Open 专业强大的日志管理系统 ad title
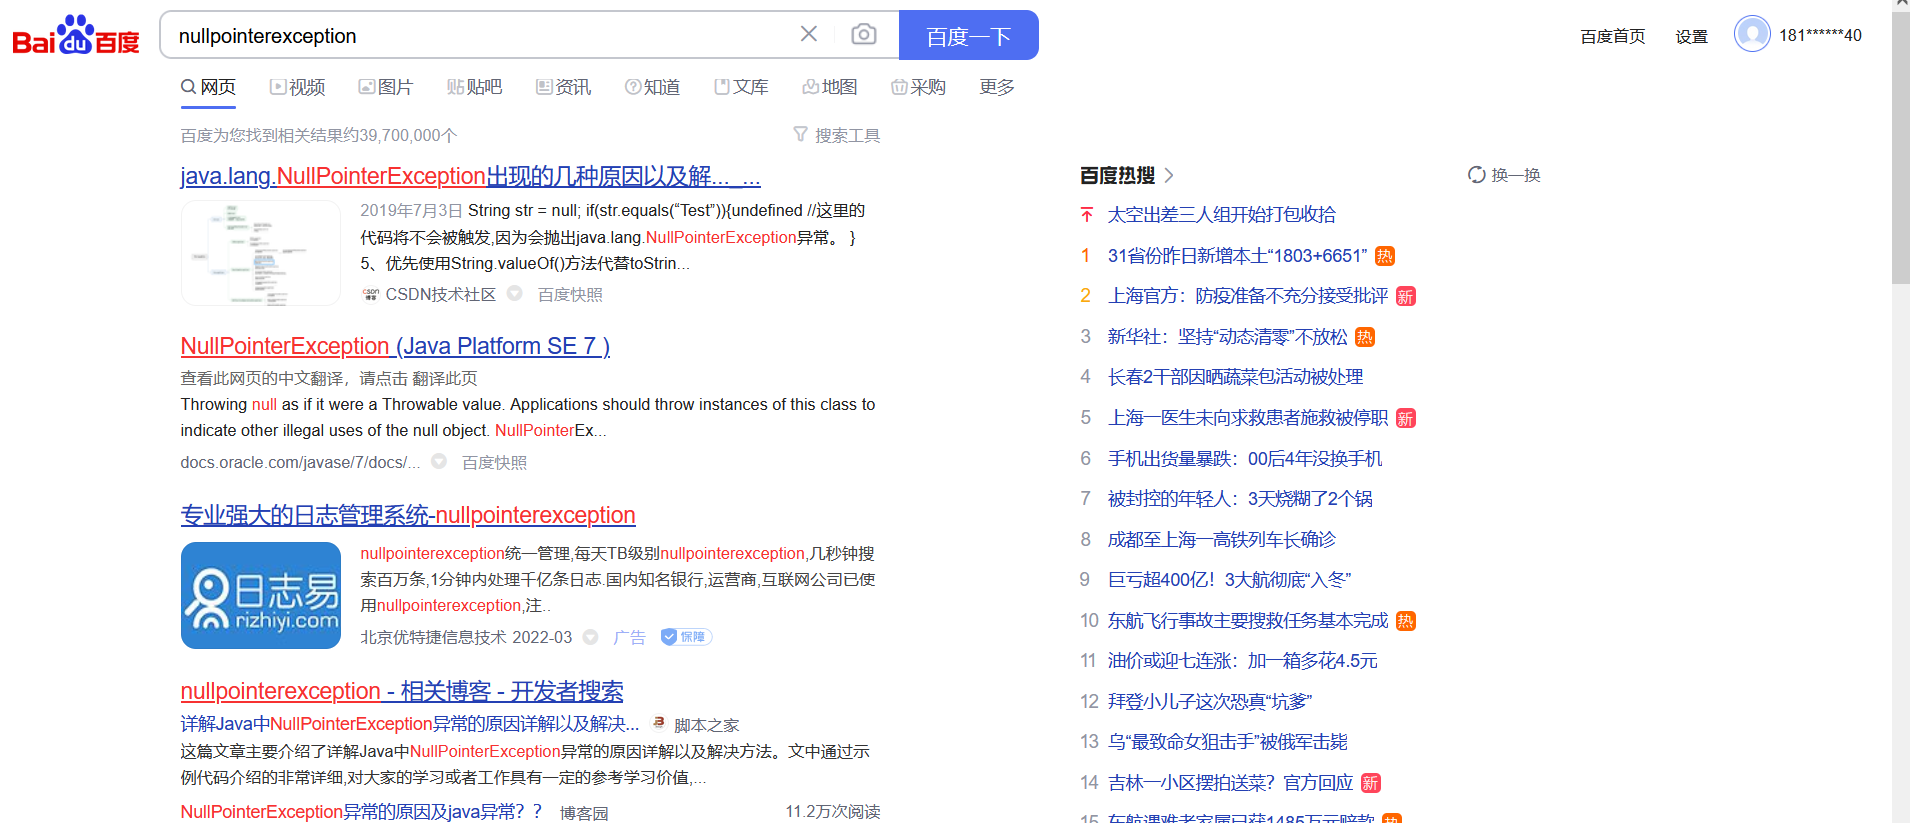The image size is (1910, 823). [408, 515]
